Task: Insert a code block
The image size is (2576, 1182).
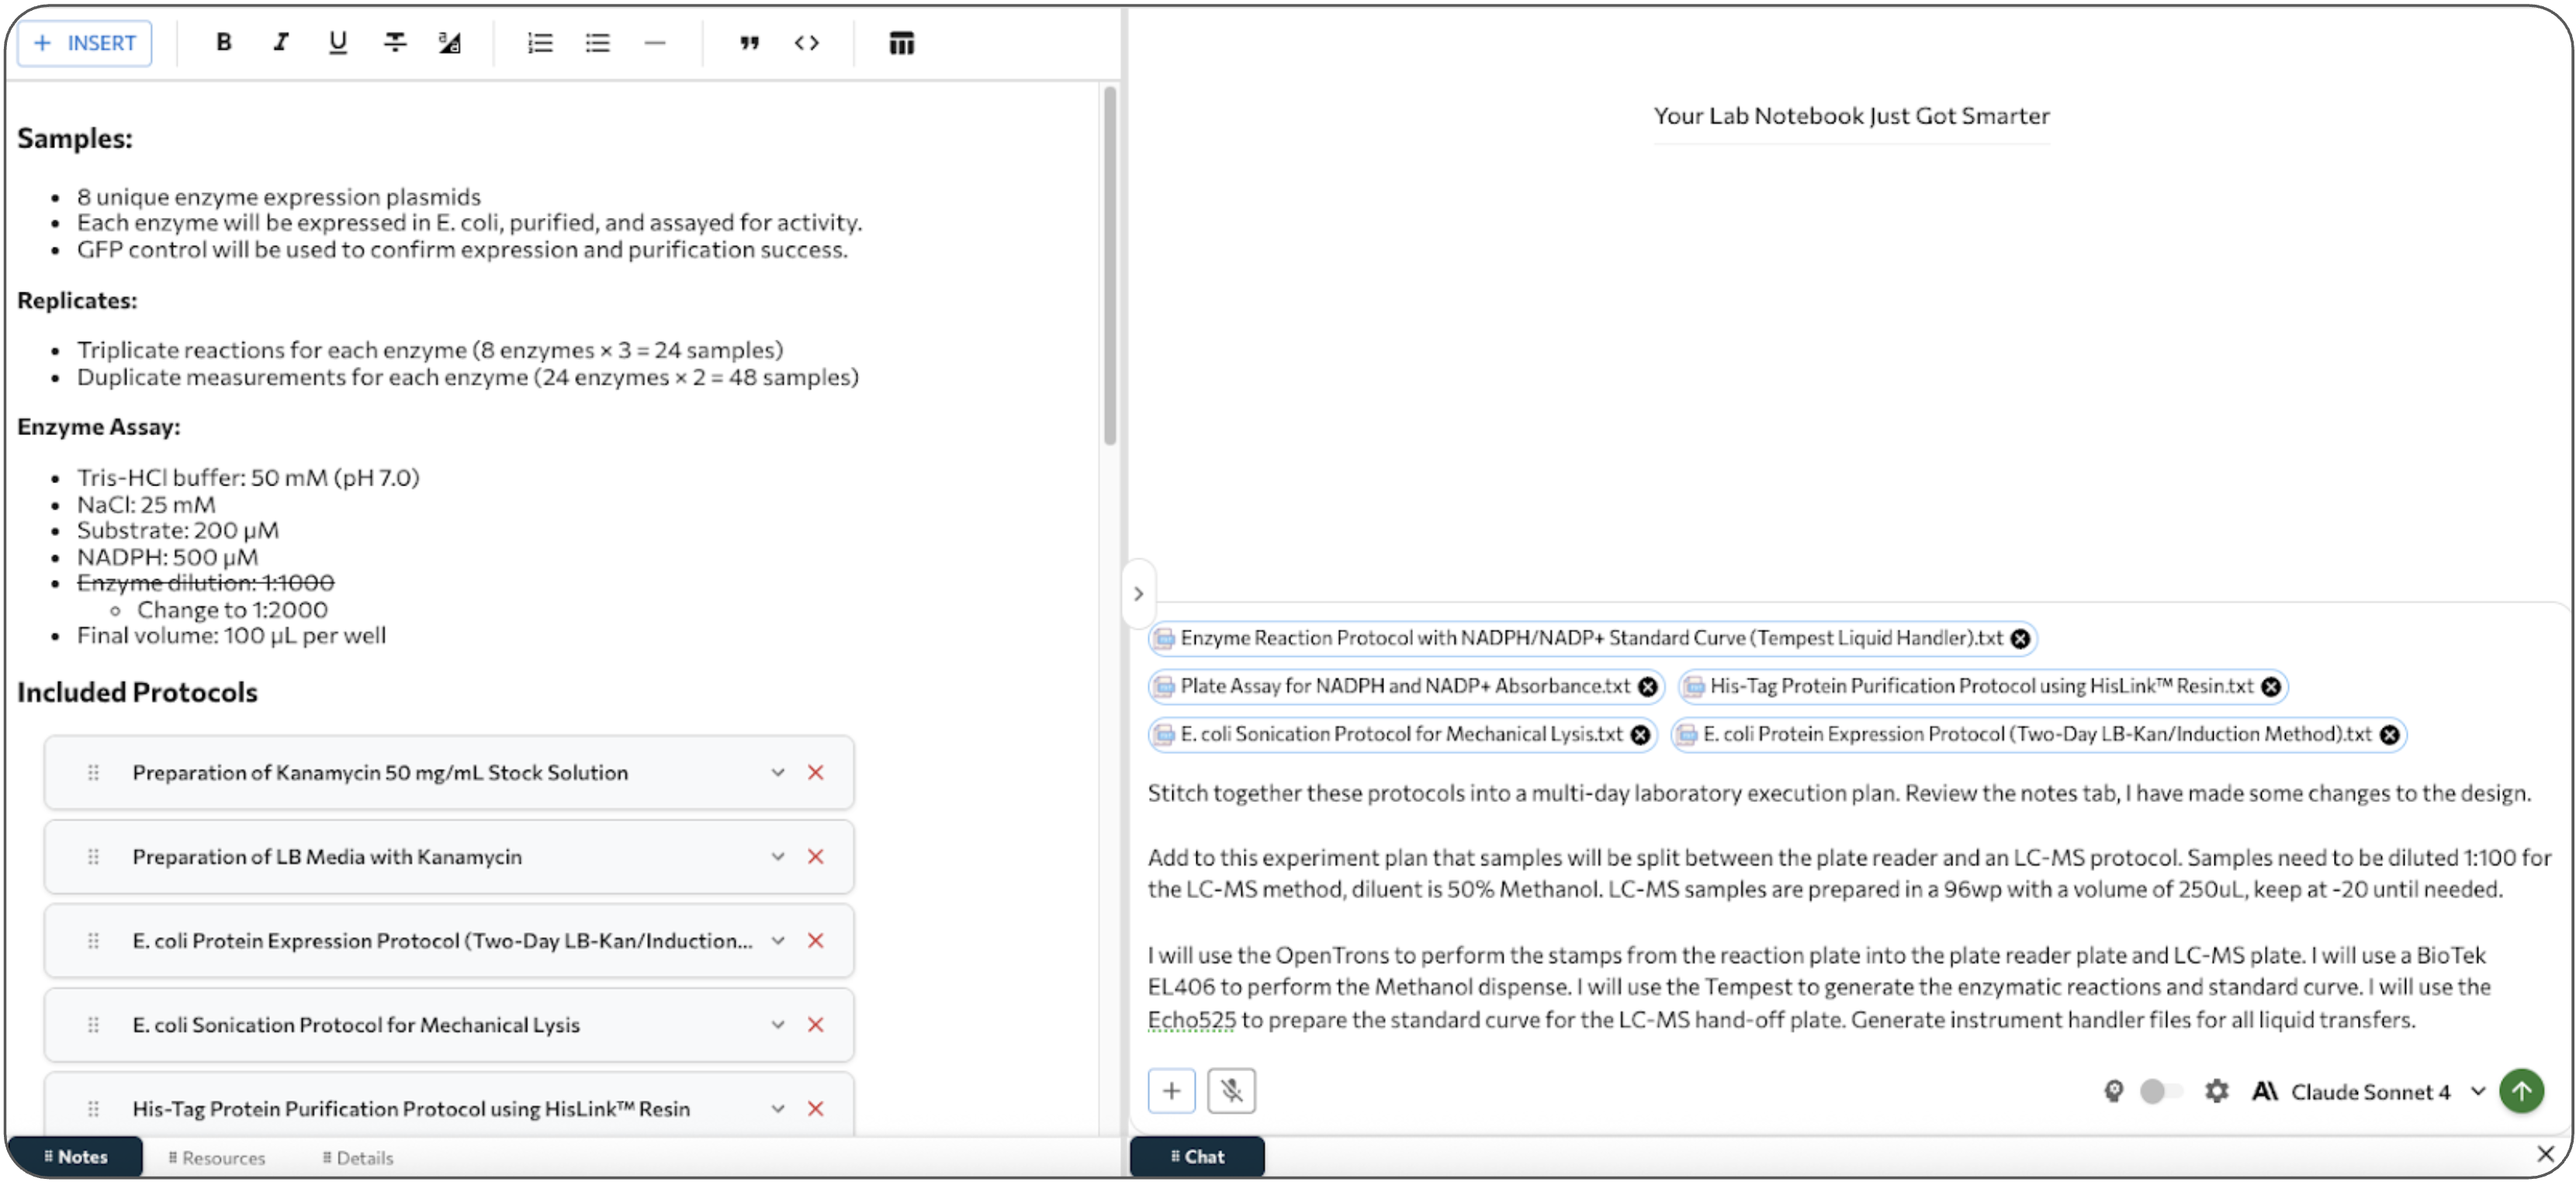Action: click(807, 42)
